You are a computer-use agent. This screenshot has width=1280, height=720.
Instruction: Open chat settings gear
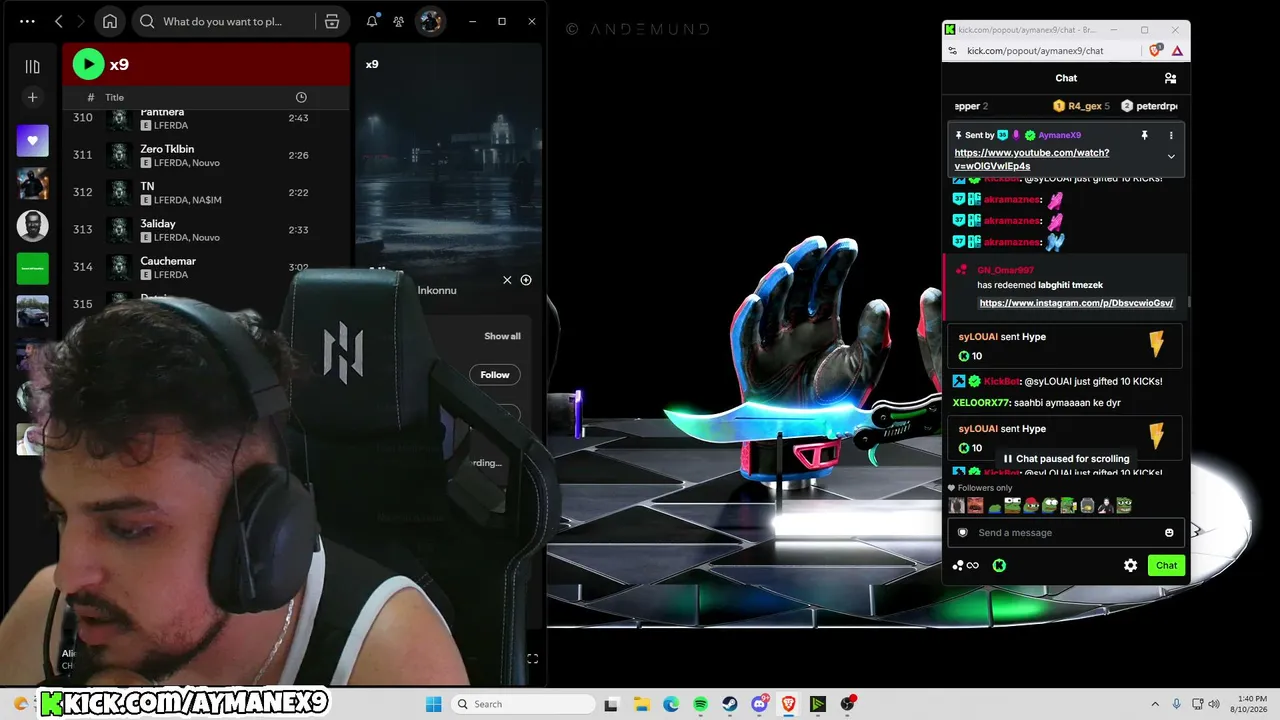click(x=1130, y=566)
